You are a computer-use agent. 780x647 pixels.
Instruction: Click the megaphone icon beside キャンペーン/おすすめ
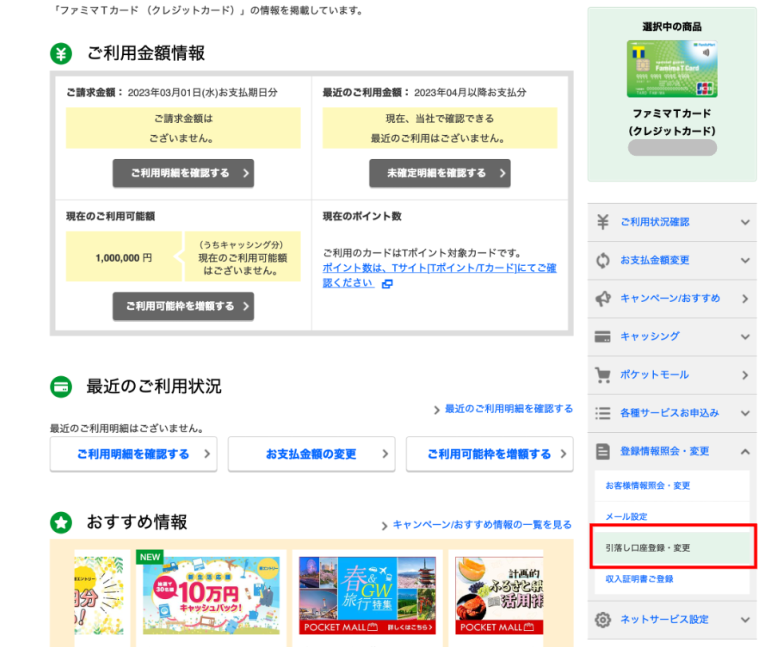point(603,298)
